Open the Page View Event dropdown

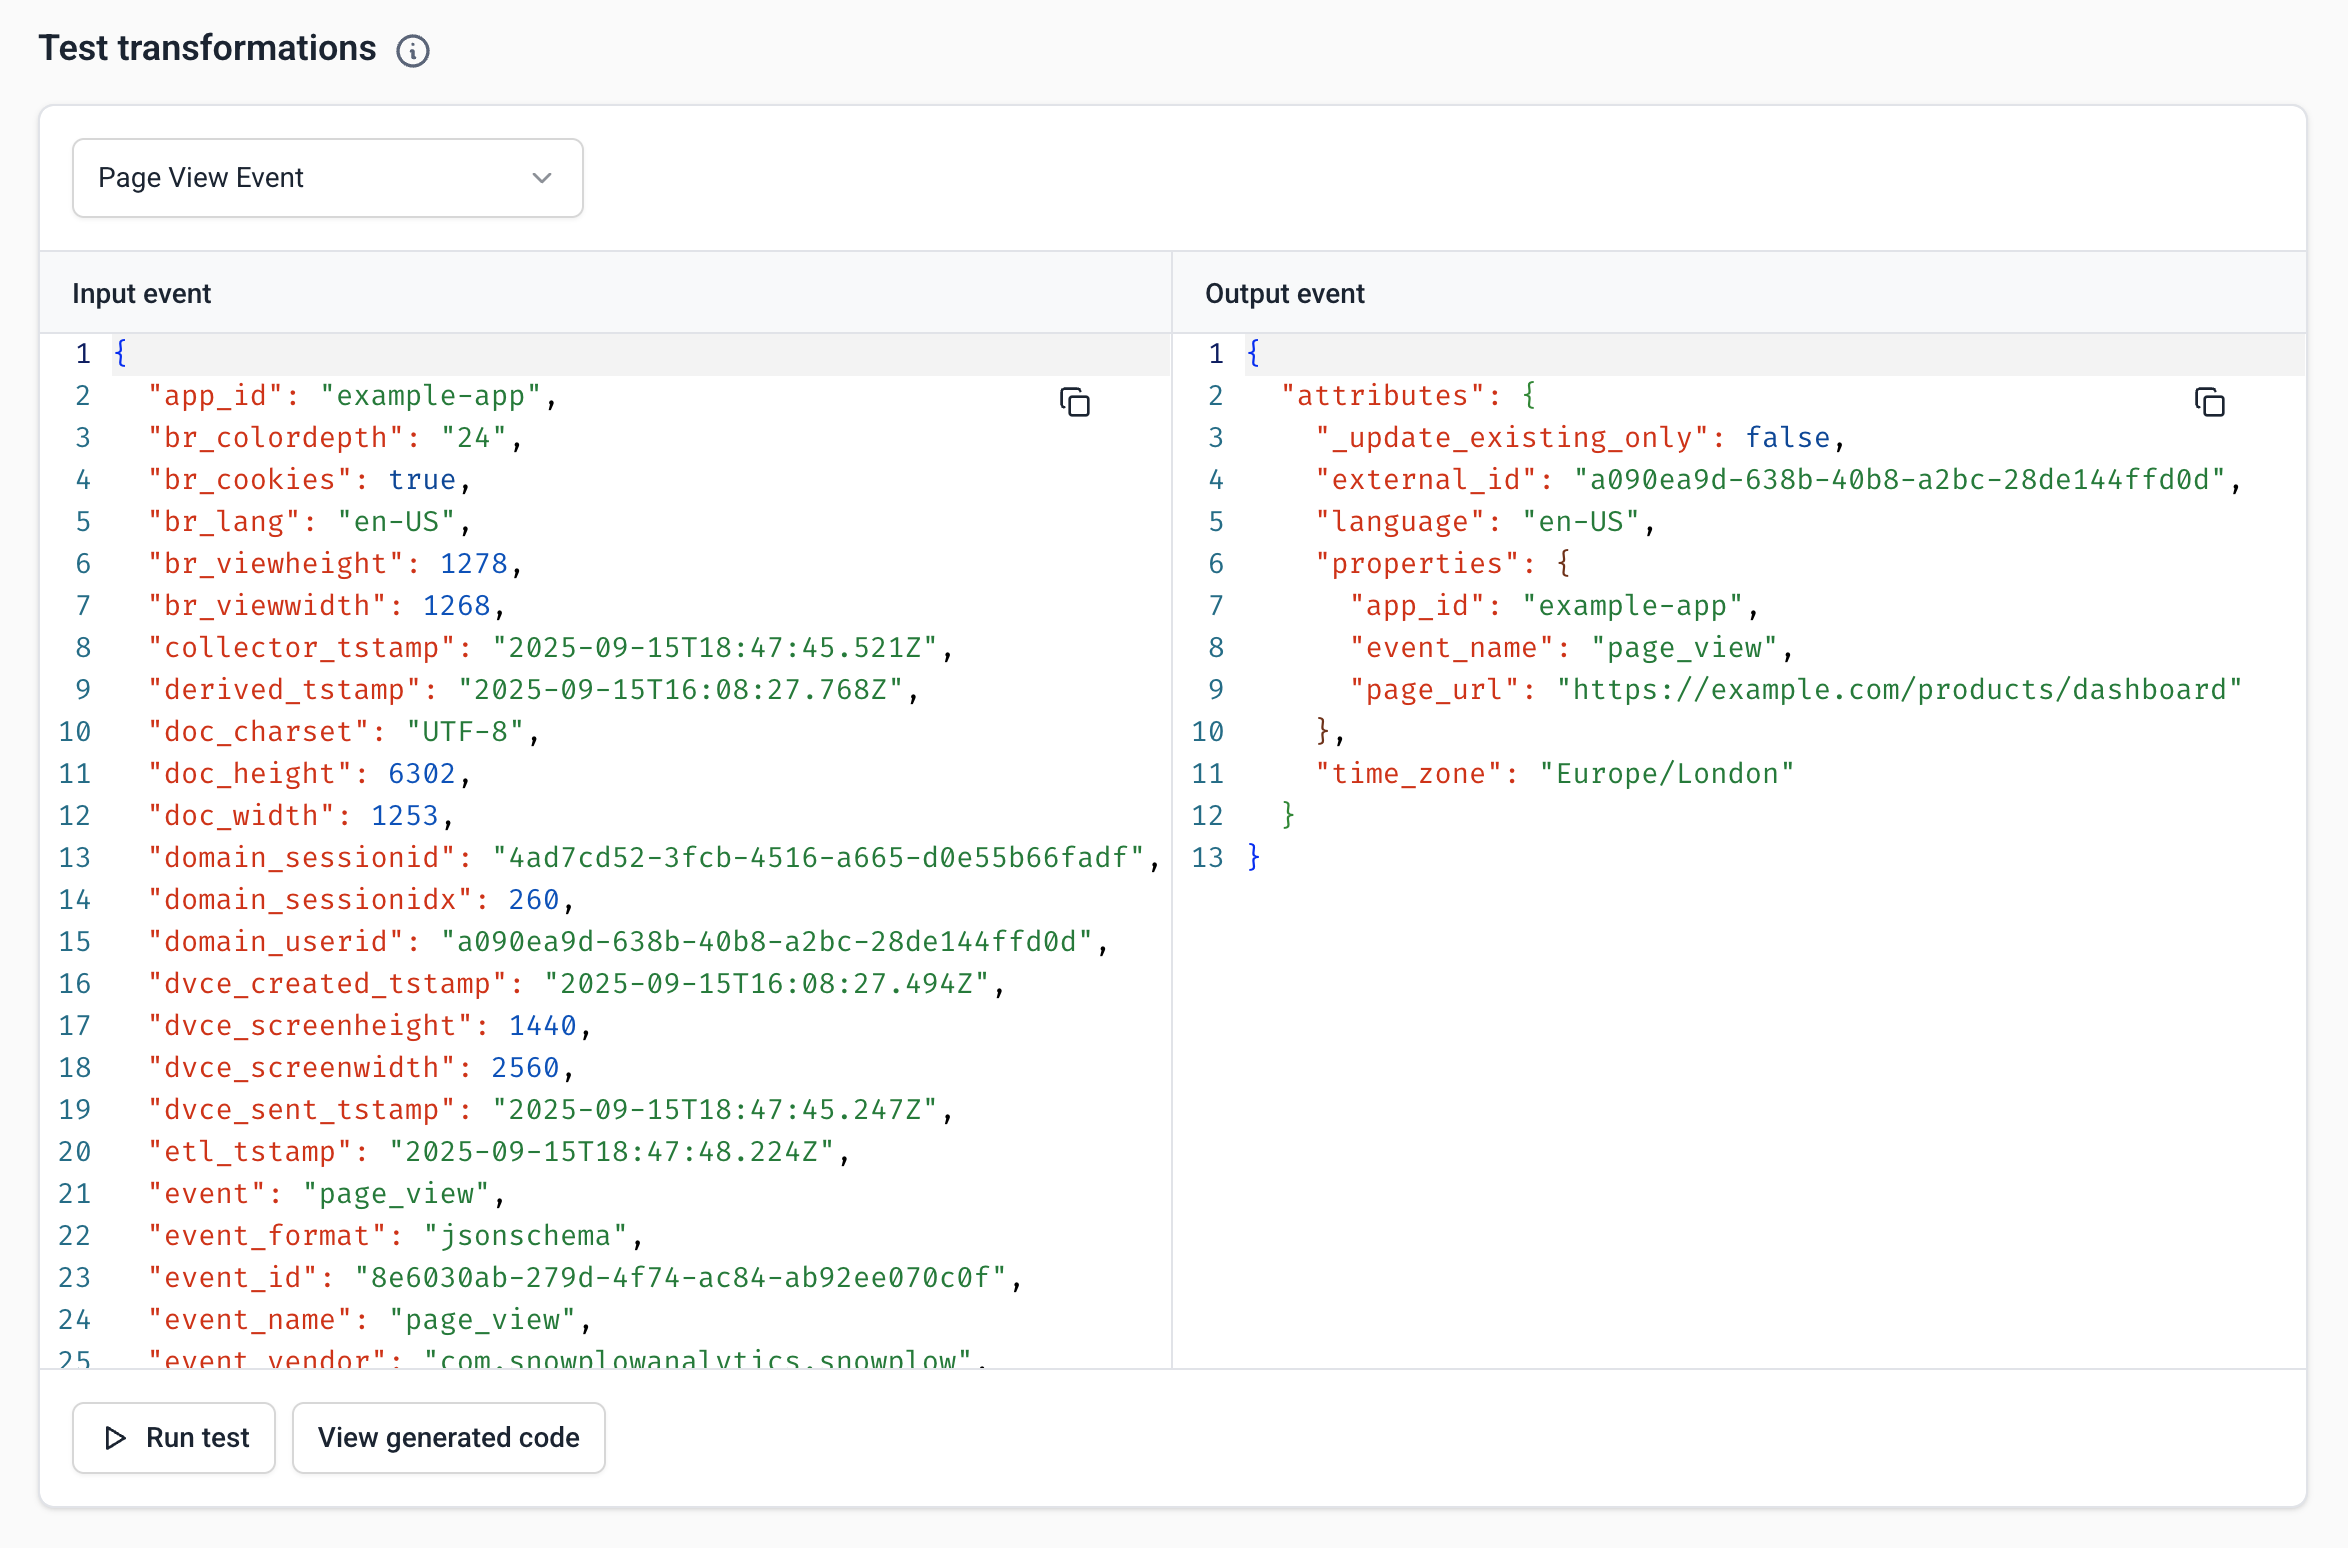327,177
